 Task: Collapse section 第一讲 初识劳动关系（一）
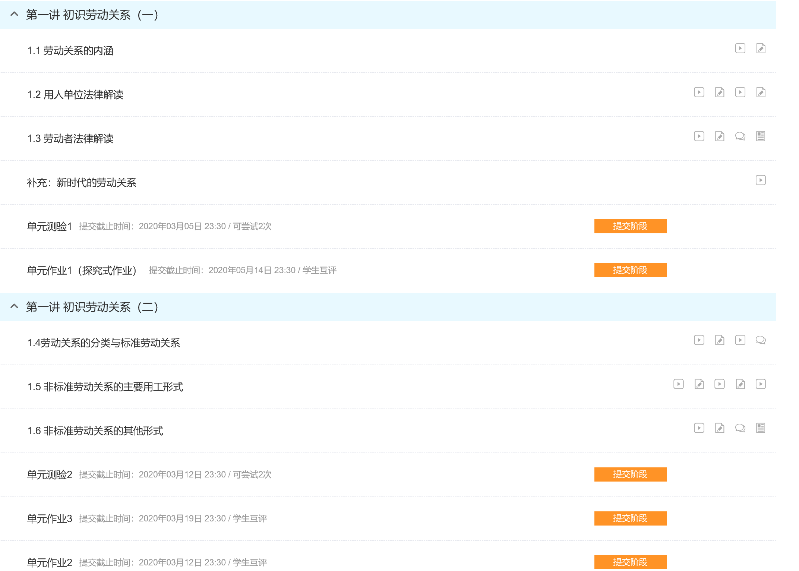tap(14, 15)
